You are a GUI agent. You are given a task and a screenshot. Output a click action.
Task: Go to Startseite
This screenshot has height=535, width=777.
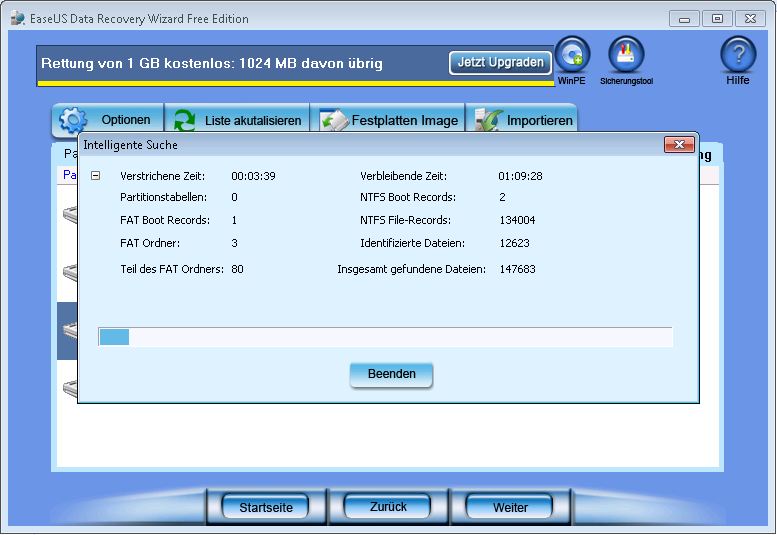[x=266, y=507]
